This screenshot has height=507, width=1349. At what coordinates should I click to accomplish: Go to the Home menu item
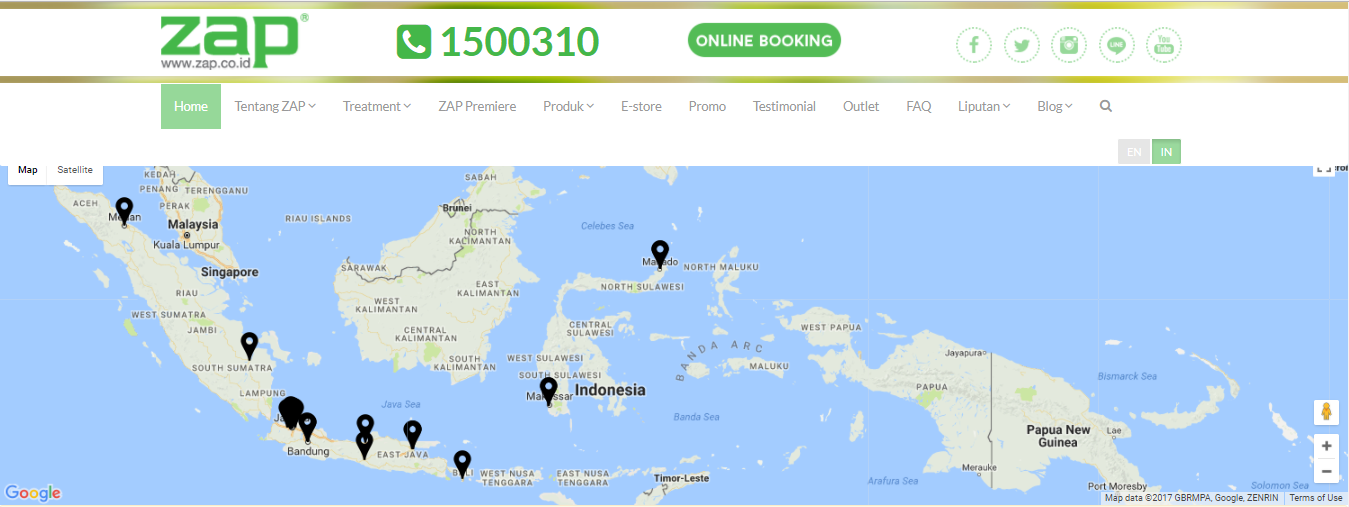(191, 106)
